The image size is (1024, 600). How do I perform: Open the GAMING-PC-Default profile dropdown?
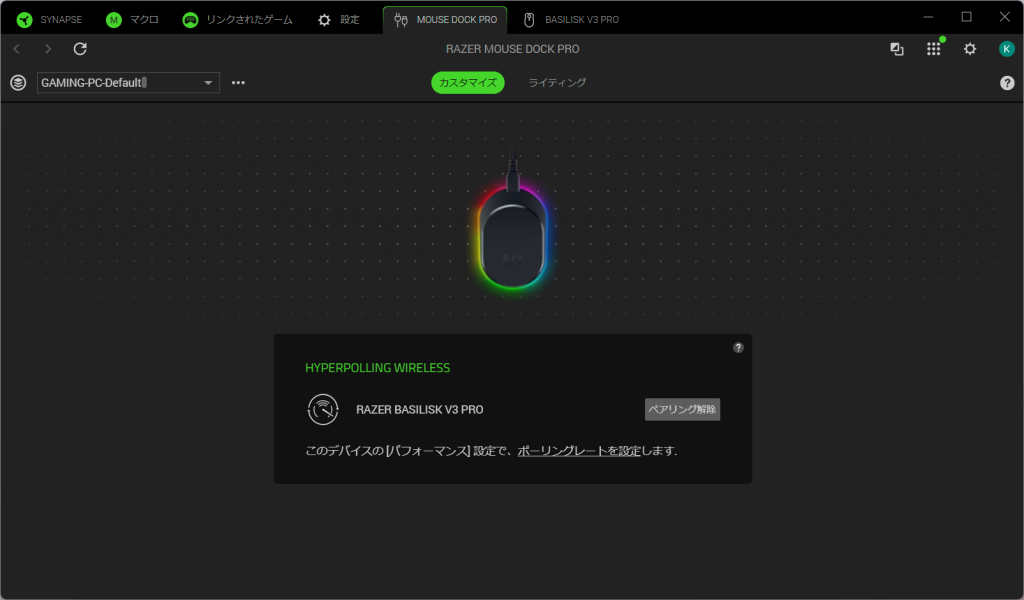(x=128, y=83)
